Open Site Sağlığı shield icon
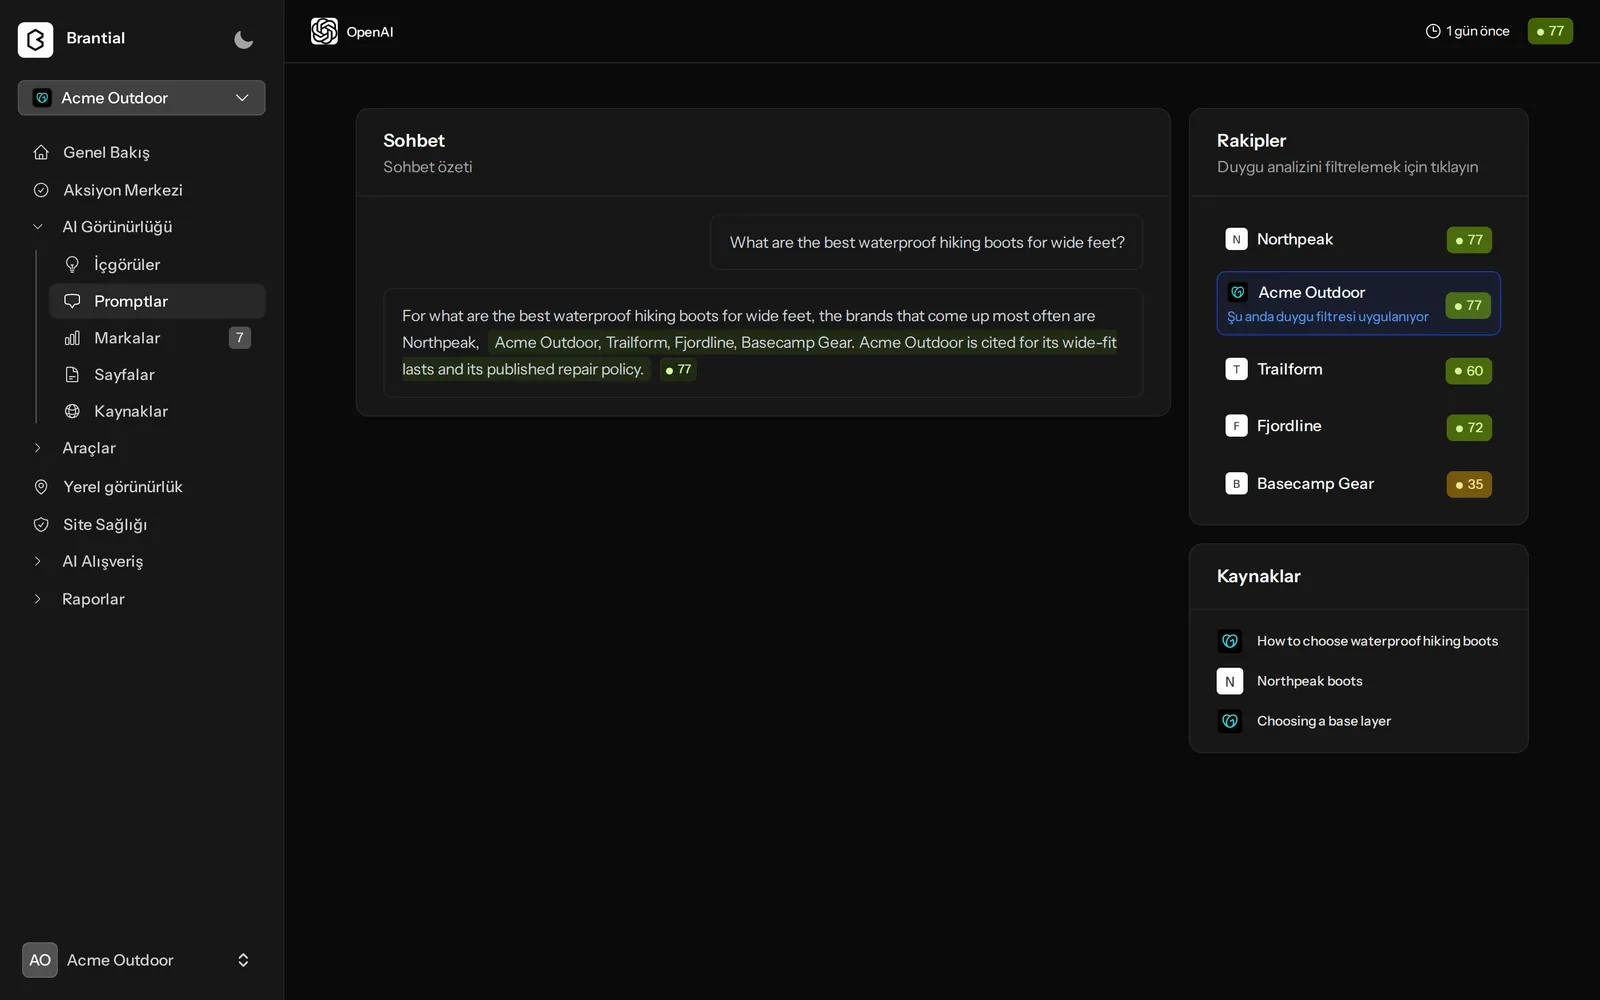 41,525
